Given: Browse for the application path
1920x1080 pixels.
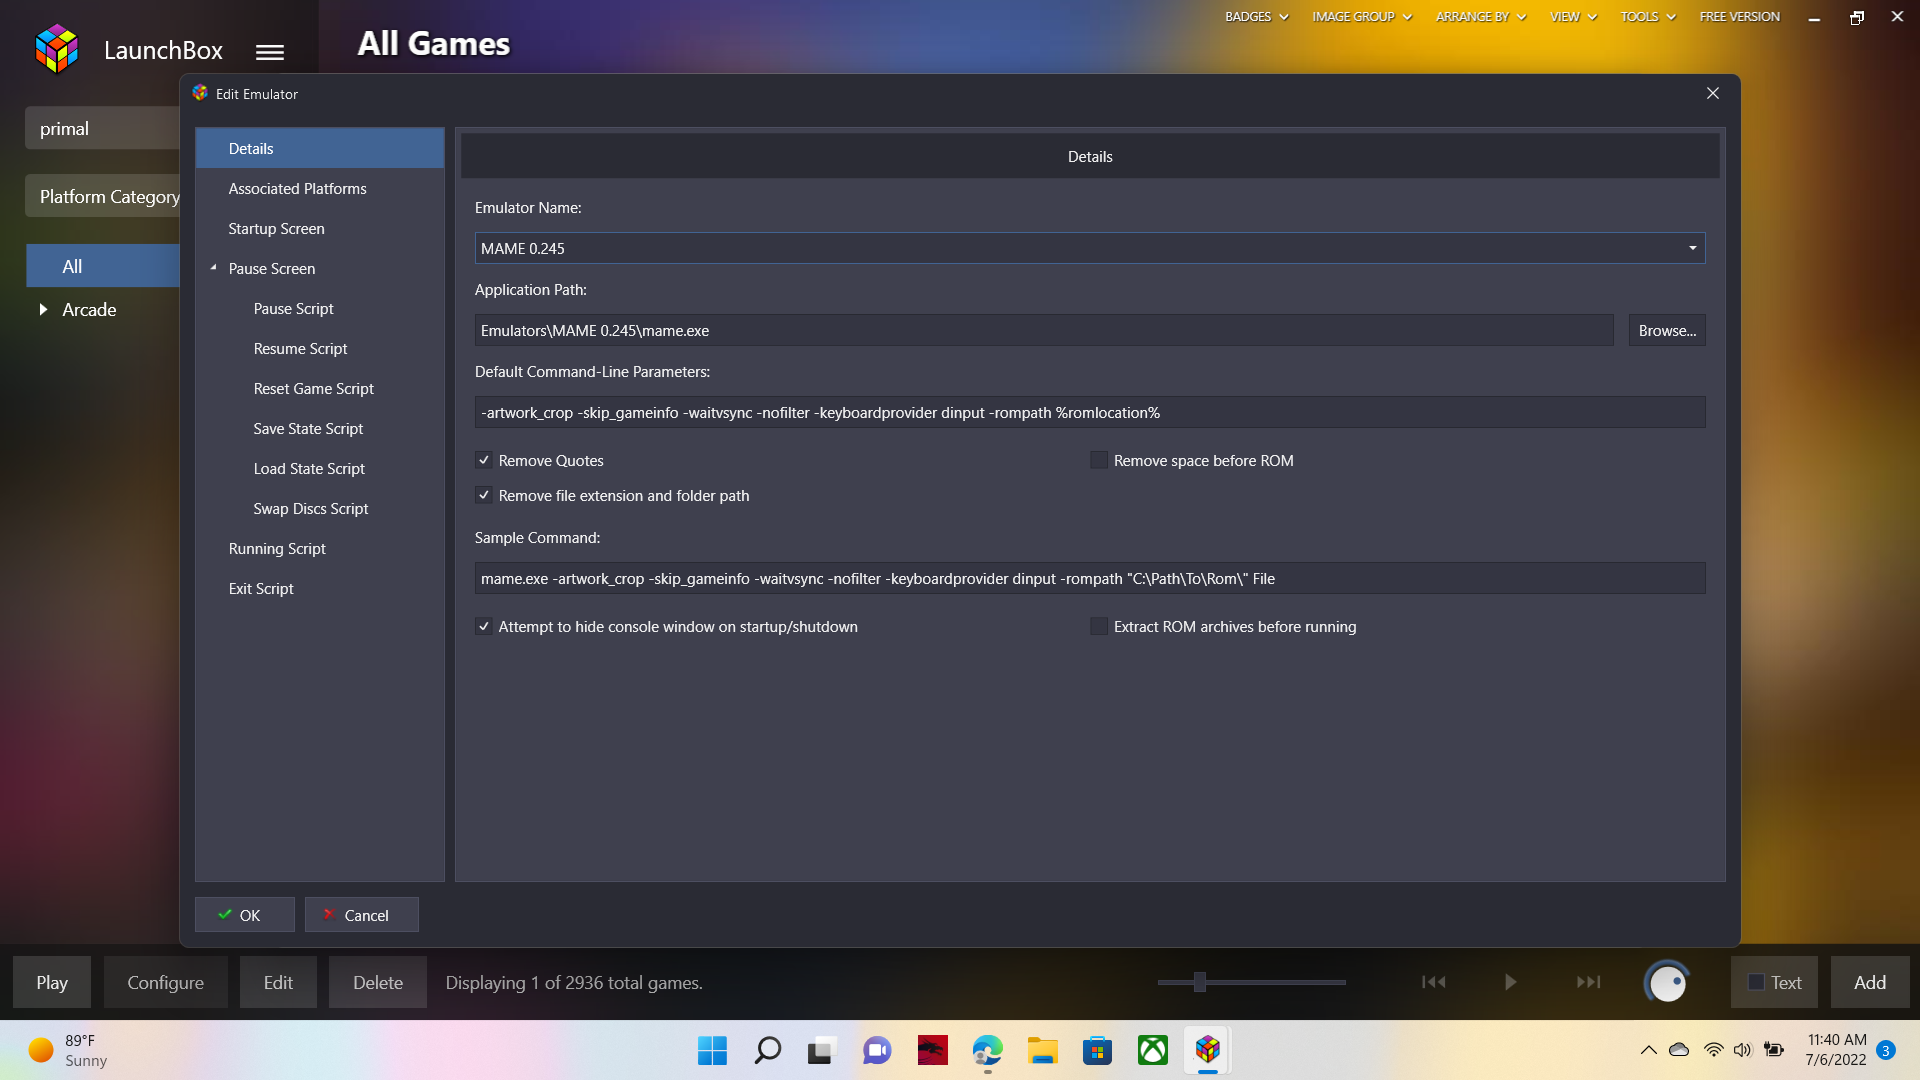Looking at the screenshot, I should point(1667,330).
